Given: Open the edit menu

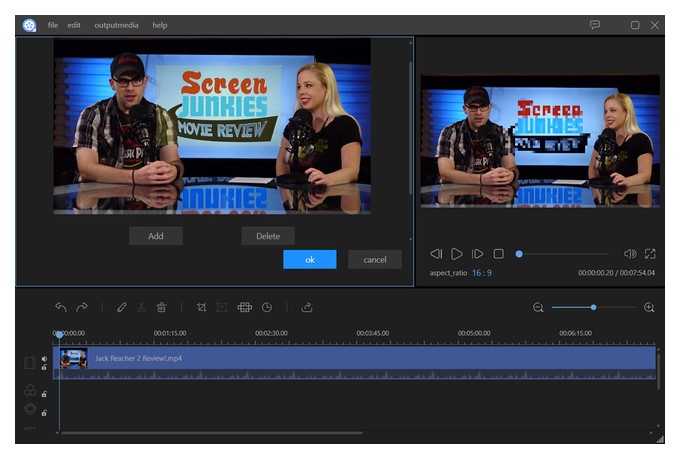Looking at the screenshot, I should (x=74, y=25).
